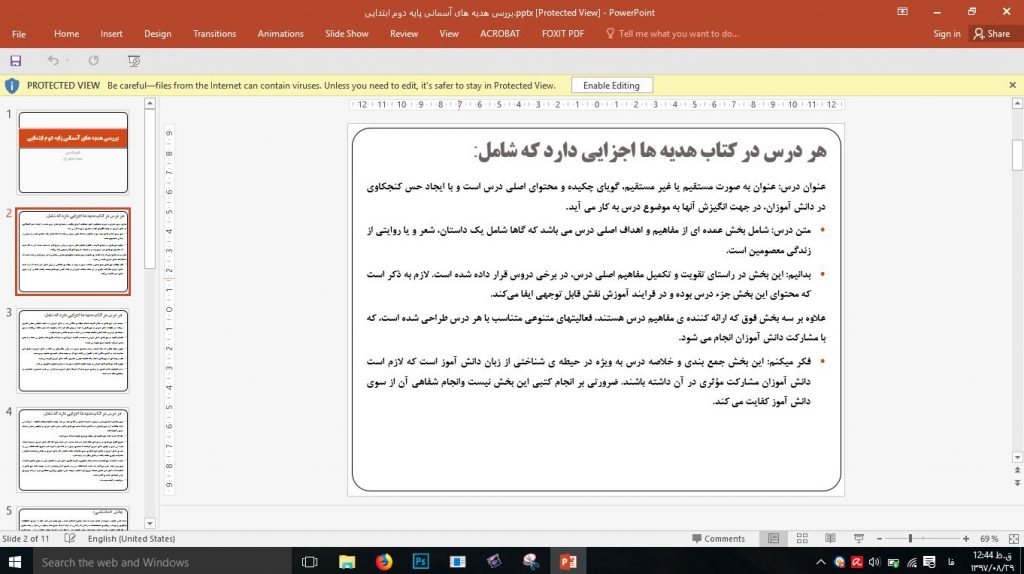Click the Save icon in quick access toolbar

point(16,61)
